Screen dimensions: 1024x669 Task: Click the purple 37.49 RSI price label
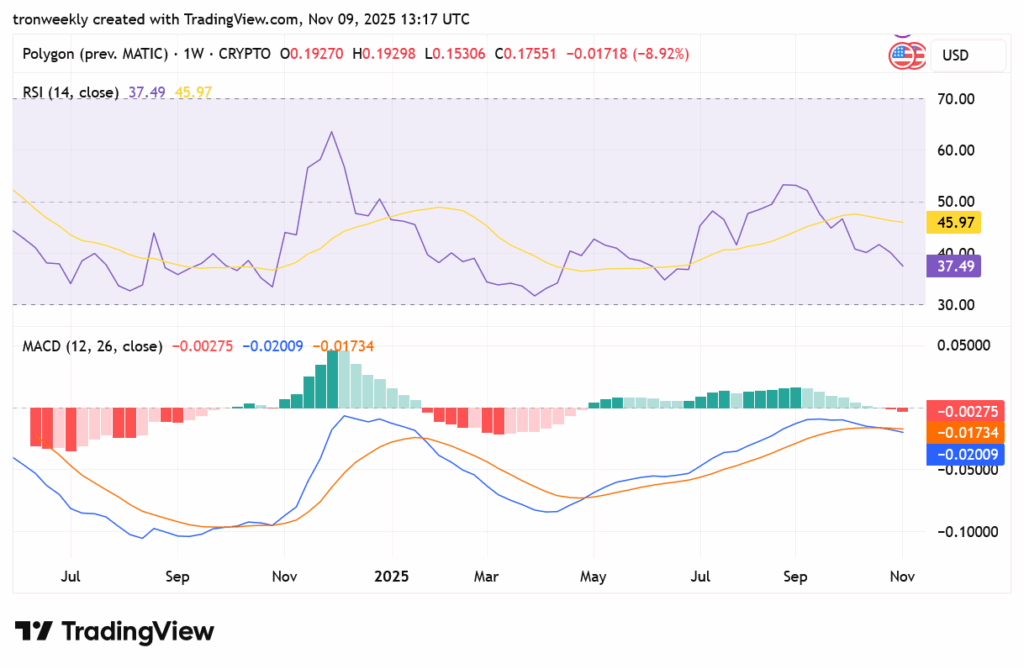pos(957,265)
